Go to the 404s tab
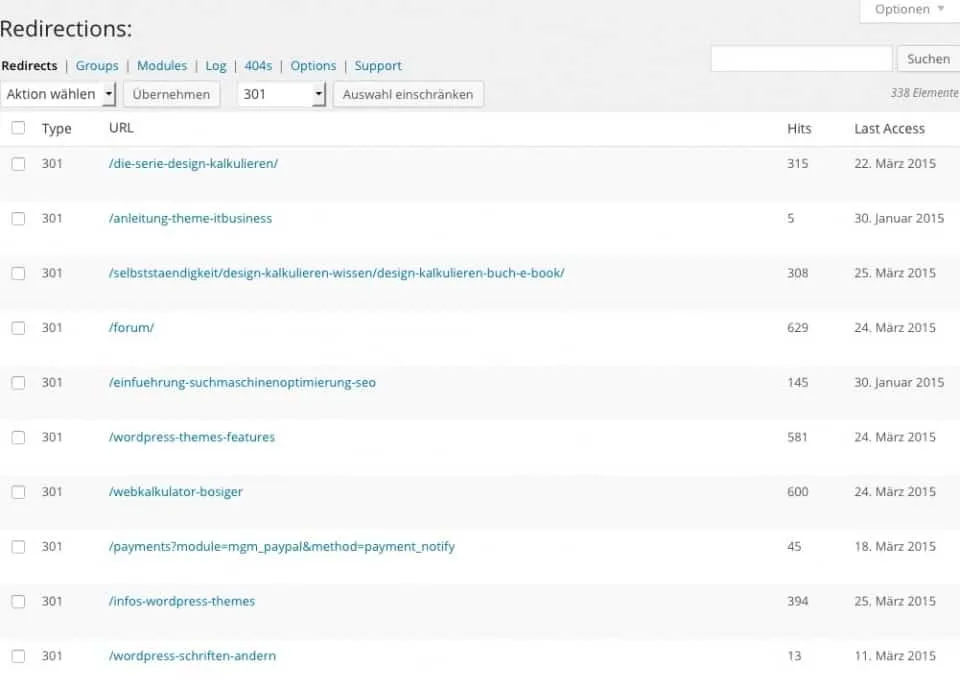 [x=258, y=66]
